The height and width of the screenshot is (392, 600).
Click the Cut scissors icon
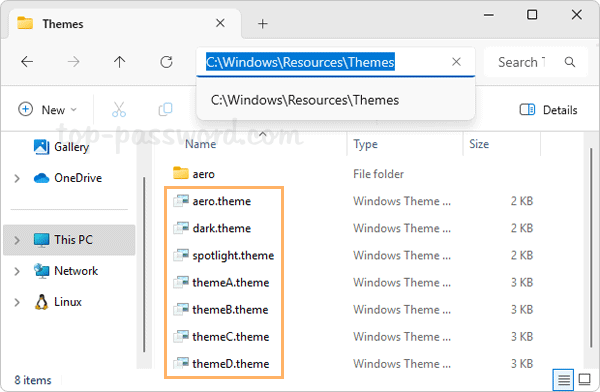pyautogui.click(x=119, y=109)
